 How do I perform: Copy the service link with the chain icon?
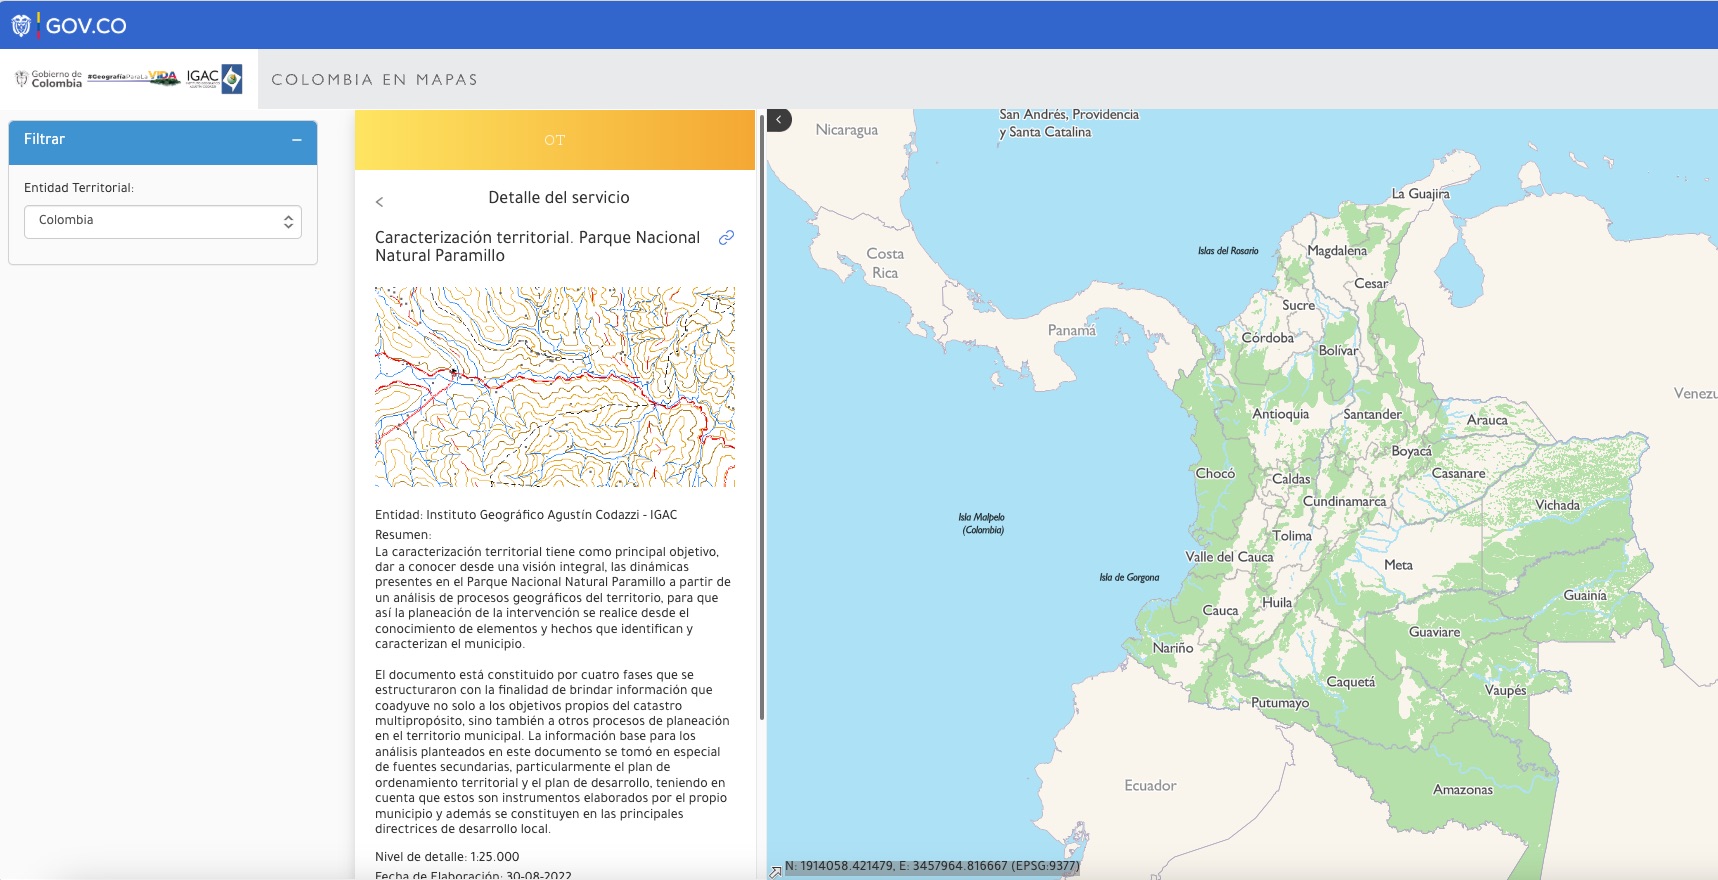pyautogui.click(x=727, y=237)
